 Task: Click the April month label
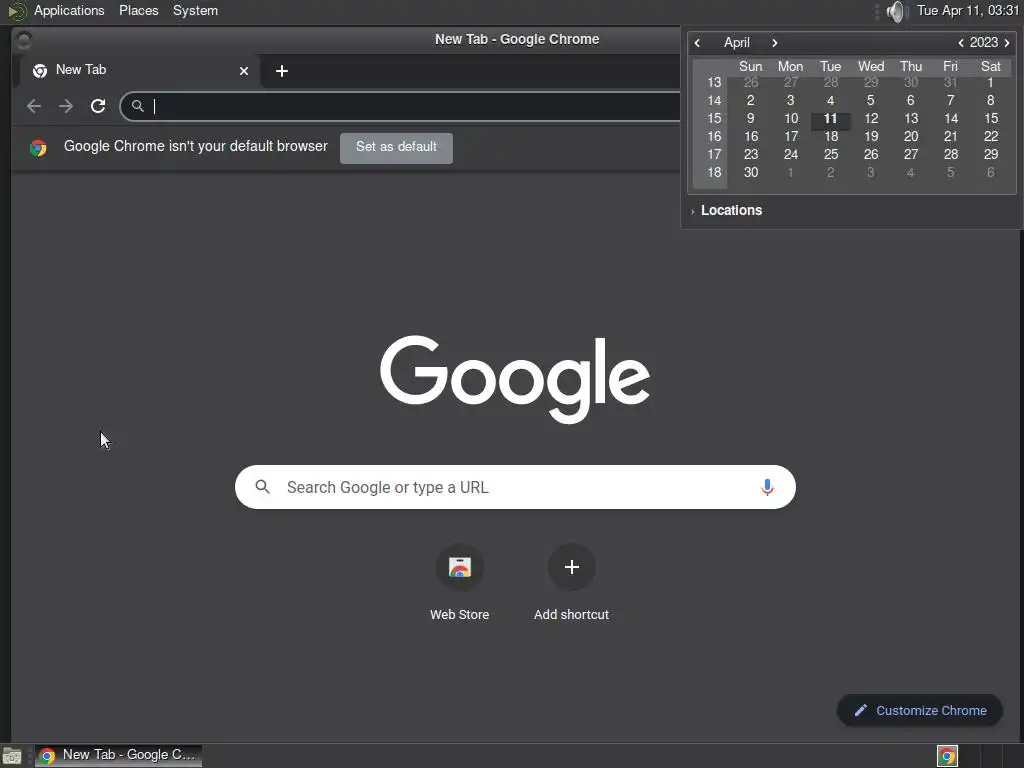737,43
